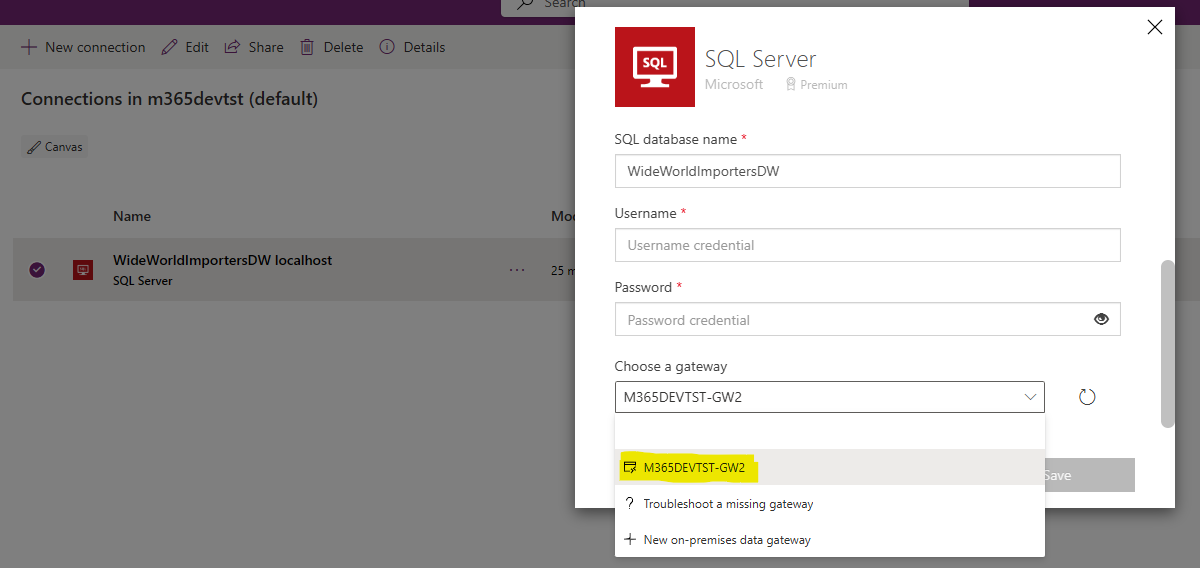This screenshot has width=1200, height=568.
Task: Click the dialog vertical scrollbar
Action: tap(1167, 343)
